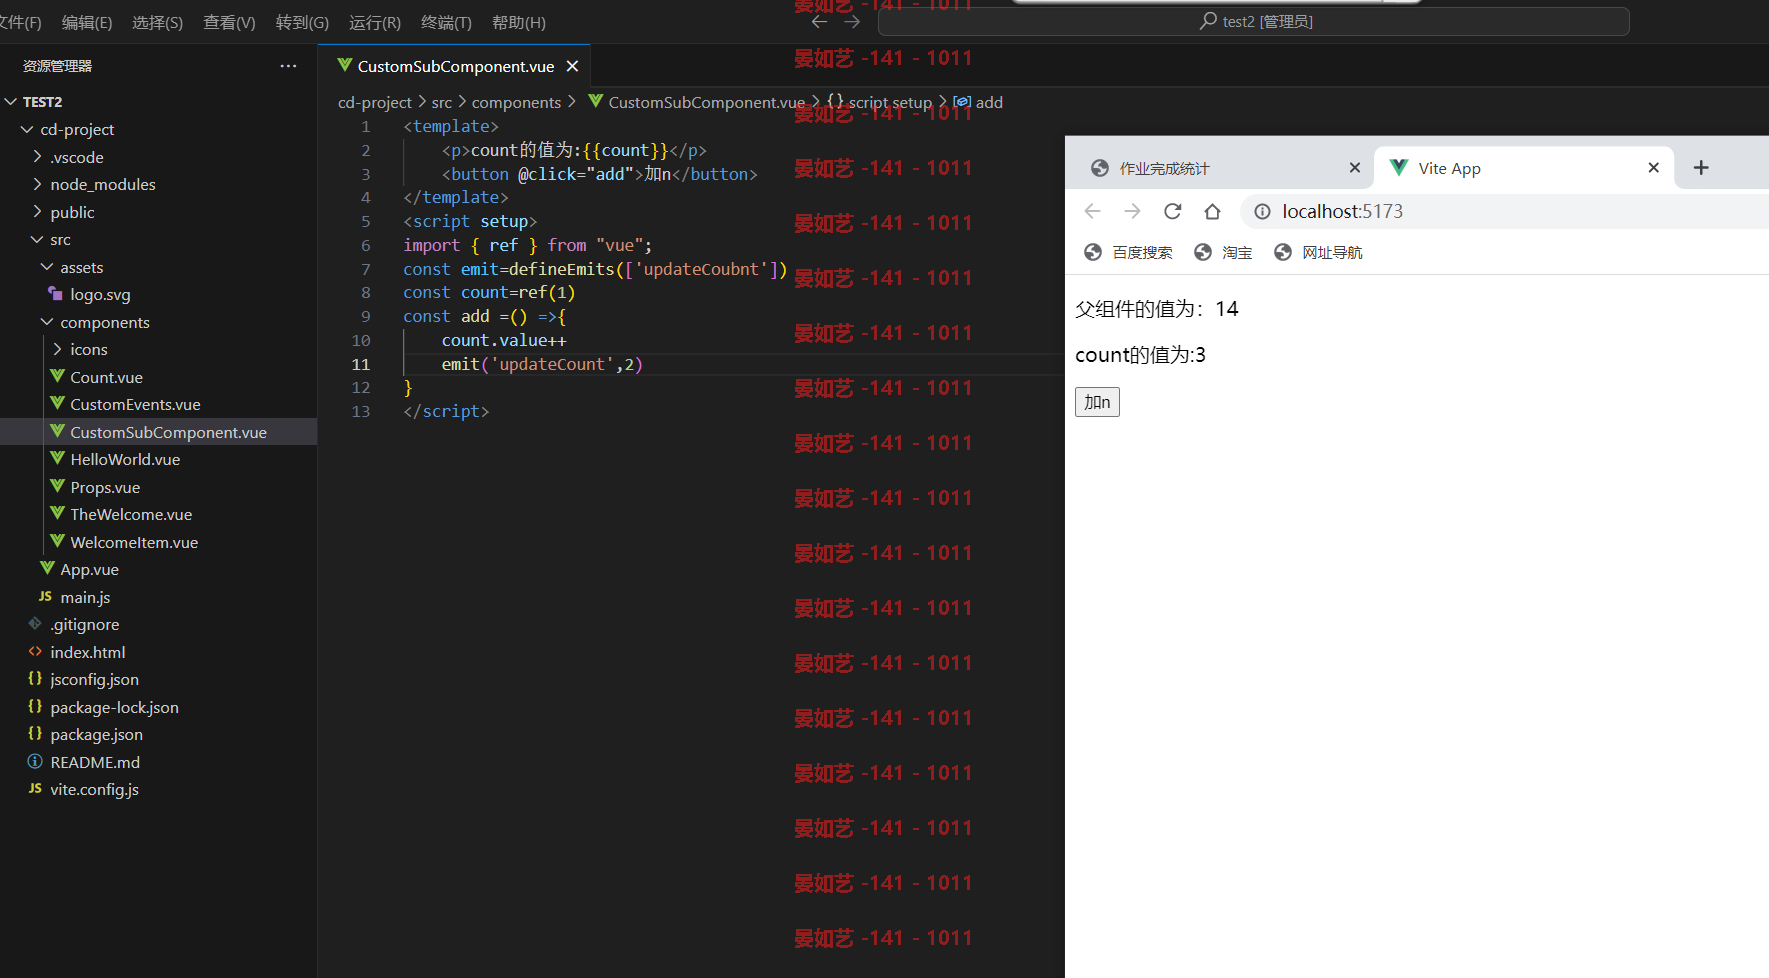Click the test2 command center search box
Viewport: 1769px width, 978px height.
point(1254,21)
